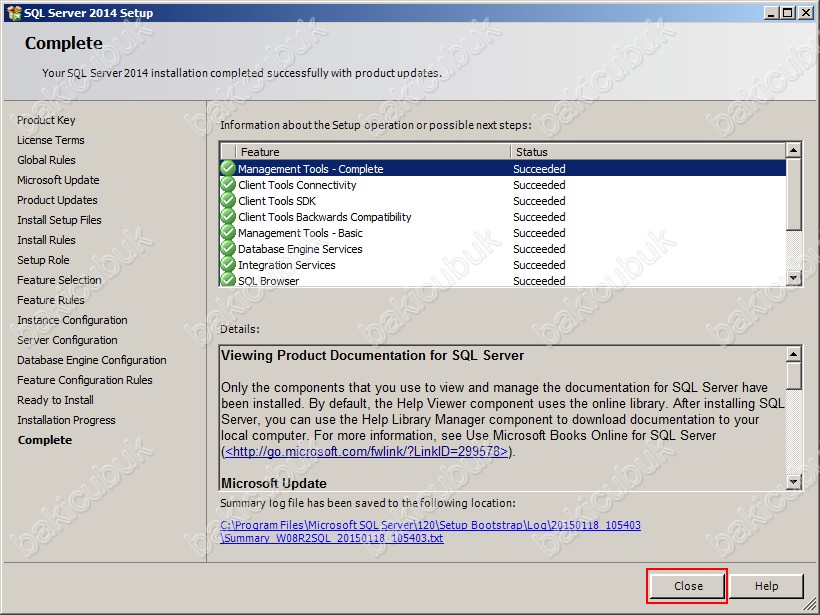Viewport: 820px width, 615px height.
Task: Click the Feature column header
Action: click(373, 152)
